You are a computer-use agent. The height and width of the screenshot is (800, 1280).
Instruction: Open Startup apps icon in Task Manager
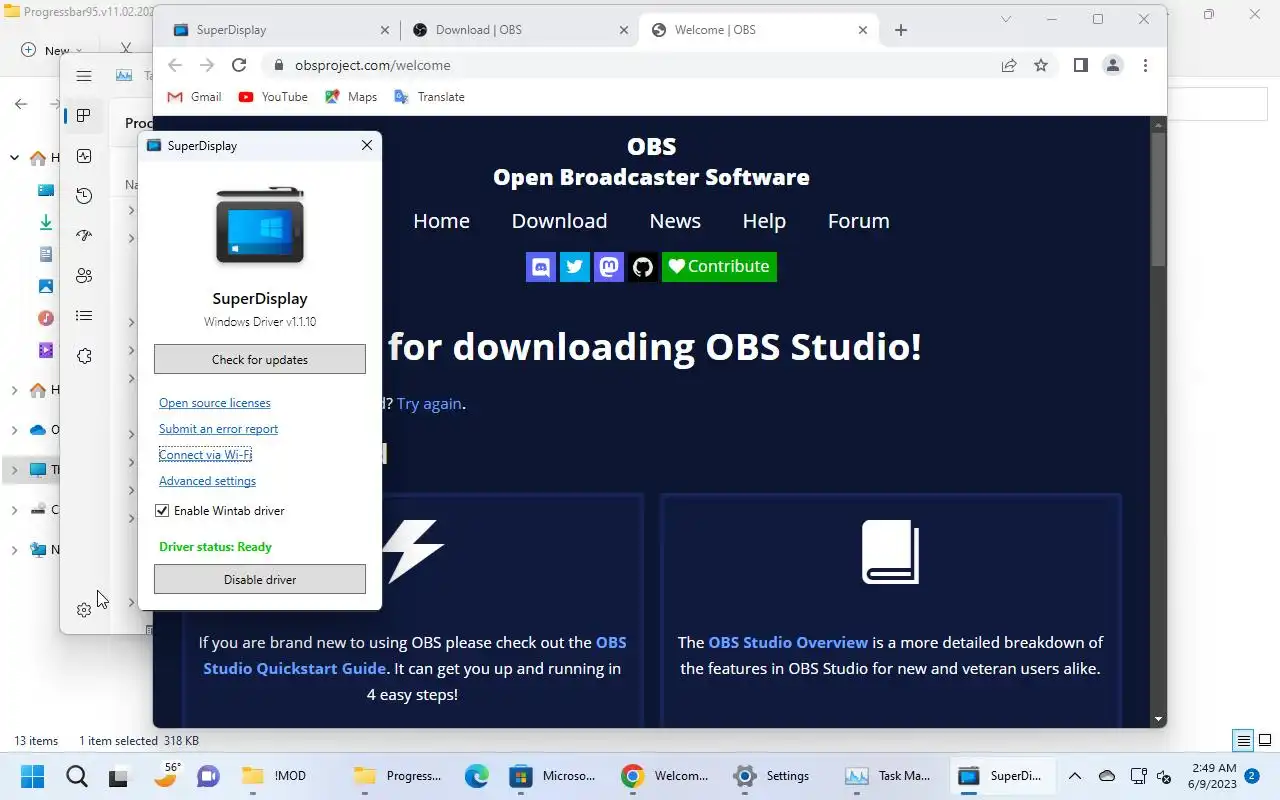point(84,236)
